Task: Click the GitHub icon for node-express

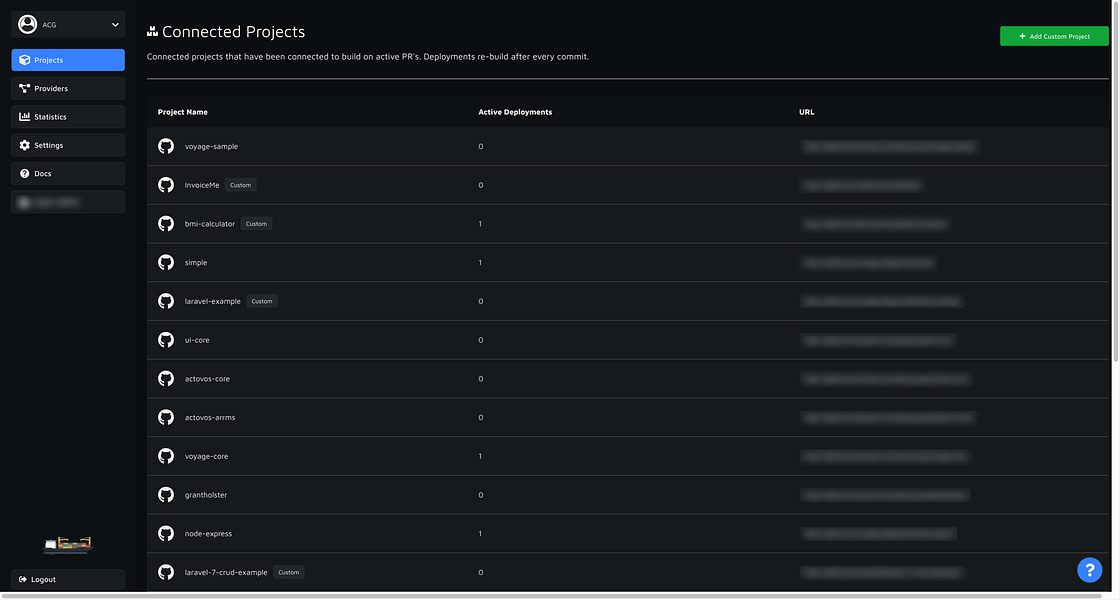Action: click(x=166, y=534)
